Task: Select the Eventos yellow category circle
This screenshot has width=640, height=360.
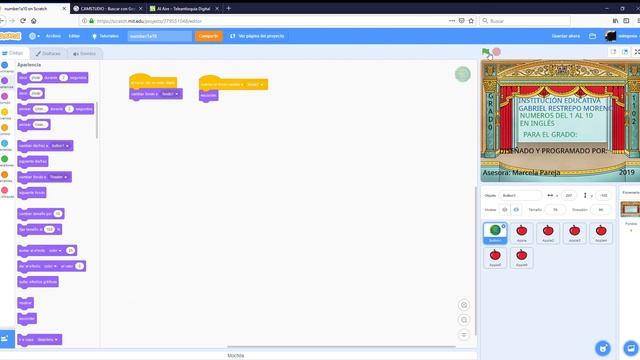Action: (4, 112)
